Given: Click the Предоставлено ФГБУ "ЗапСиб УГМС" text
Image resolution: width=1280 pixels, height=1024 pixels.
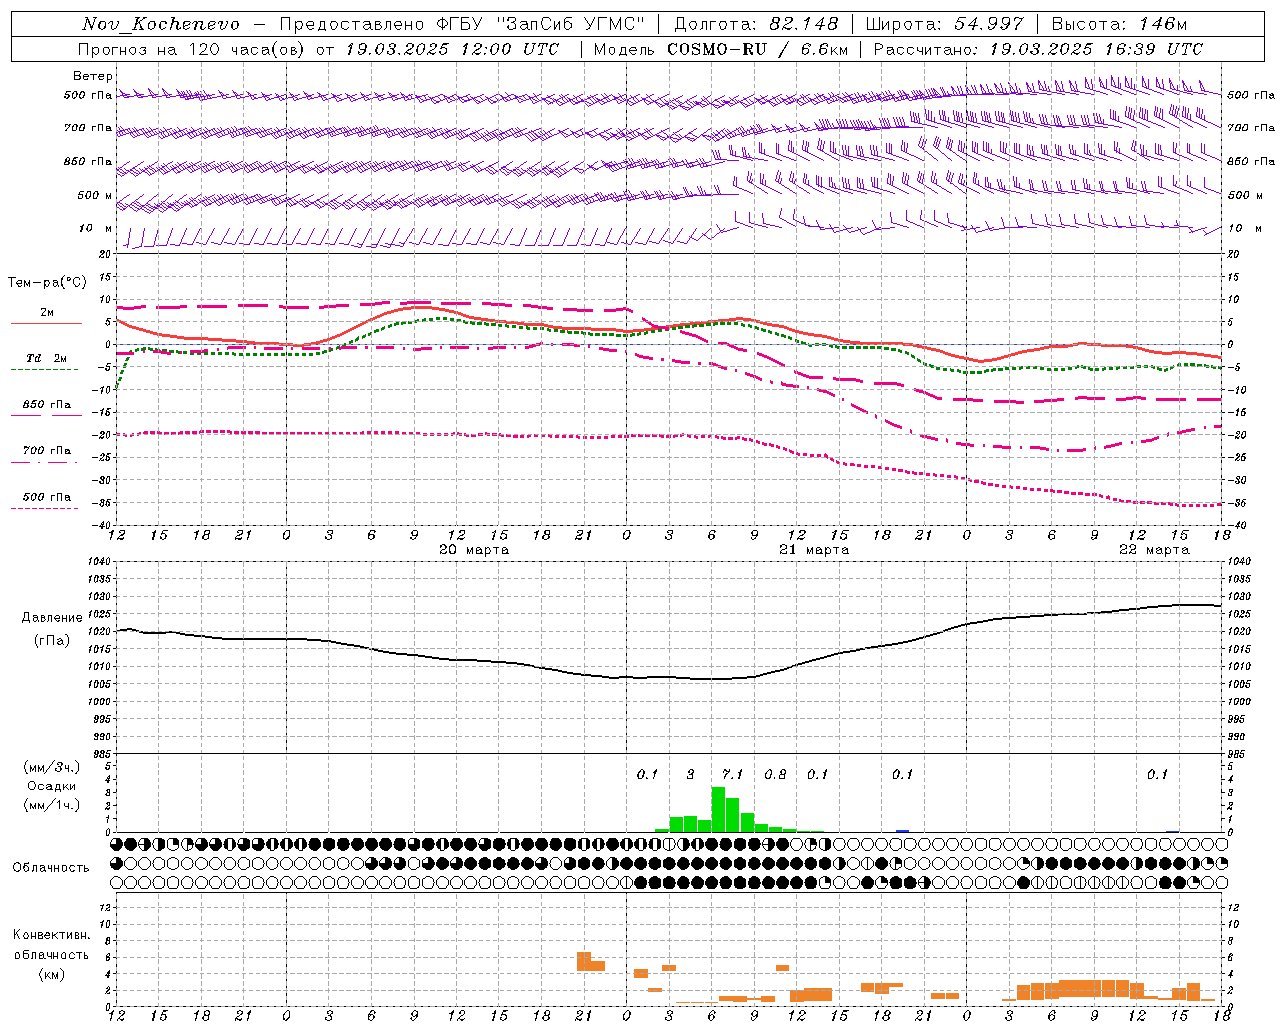Looking at the screenshot, I should (x=461, y=24).
